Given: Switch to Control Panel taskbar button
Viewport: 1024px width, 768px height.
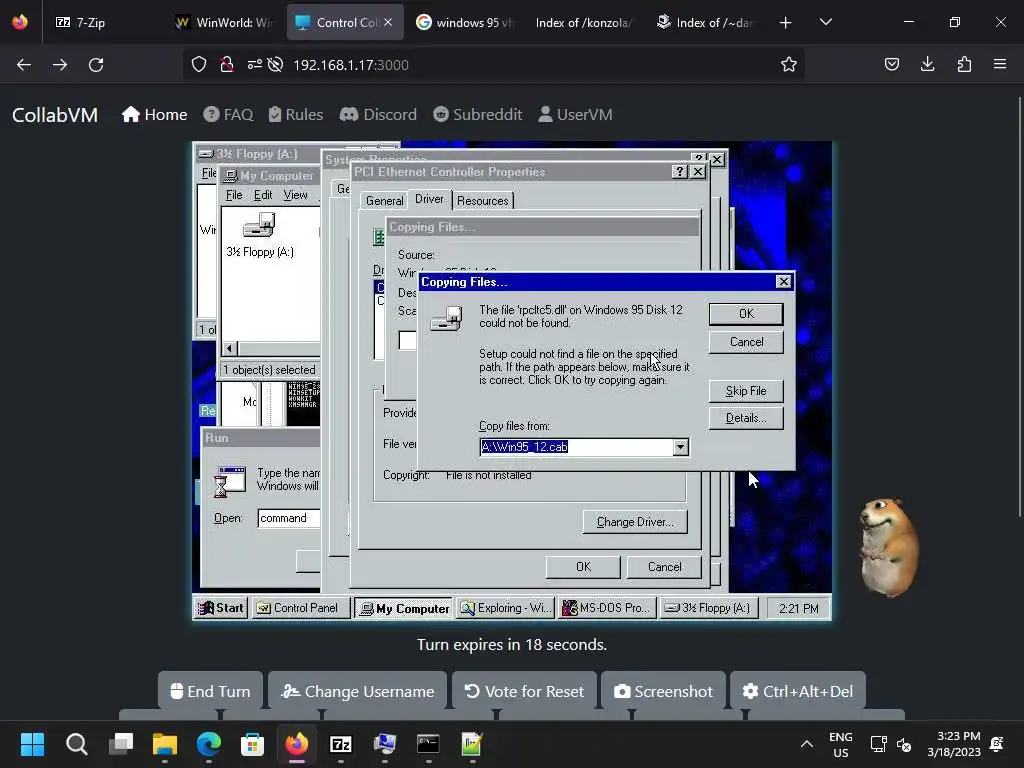Looking at the screenshot, I should pos(299,608).
